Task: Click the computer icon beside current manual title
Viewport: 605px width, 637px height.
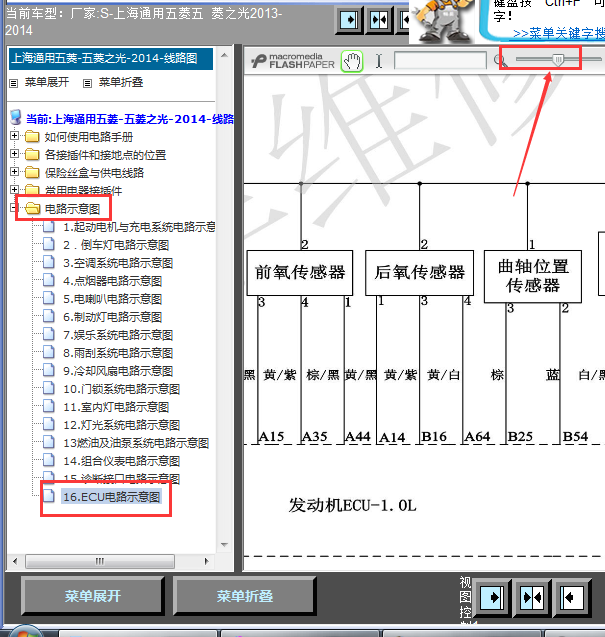Action: coord(15,117)
